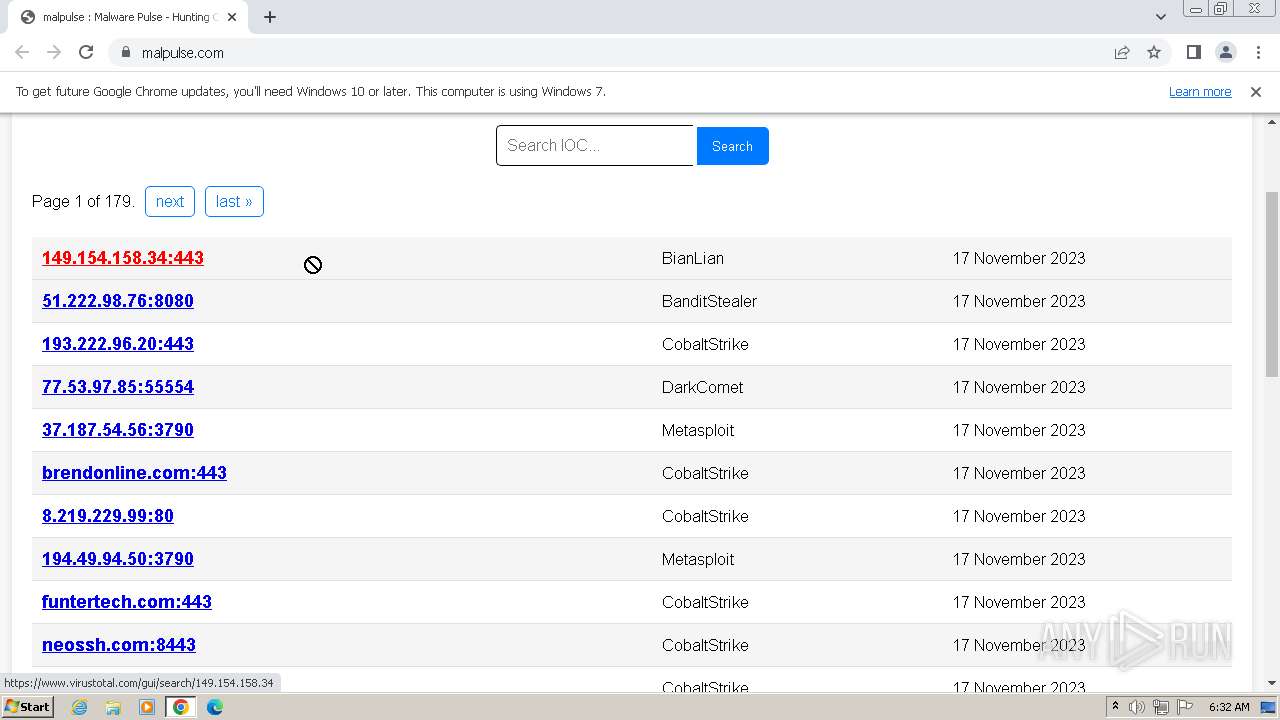Open the volume speaker tray icon
Viewport: 1280px width, 720px height.
point(1137,707)
